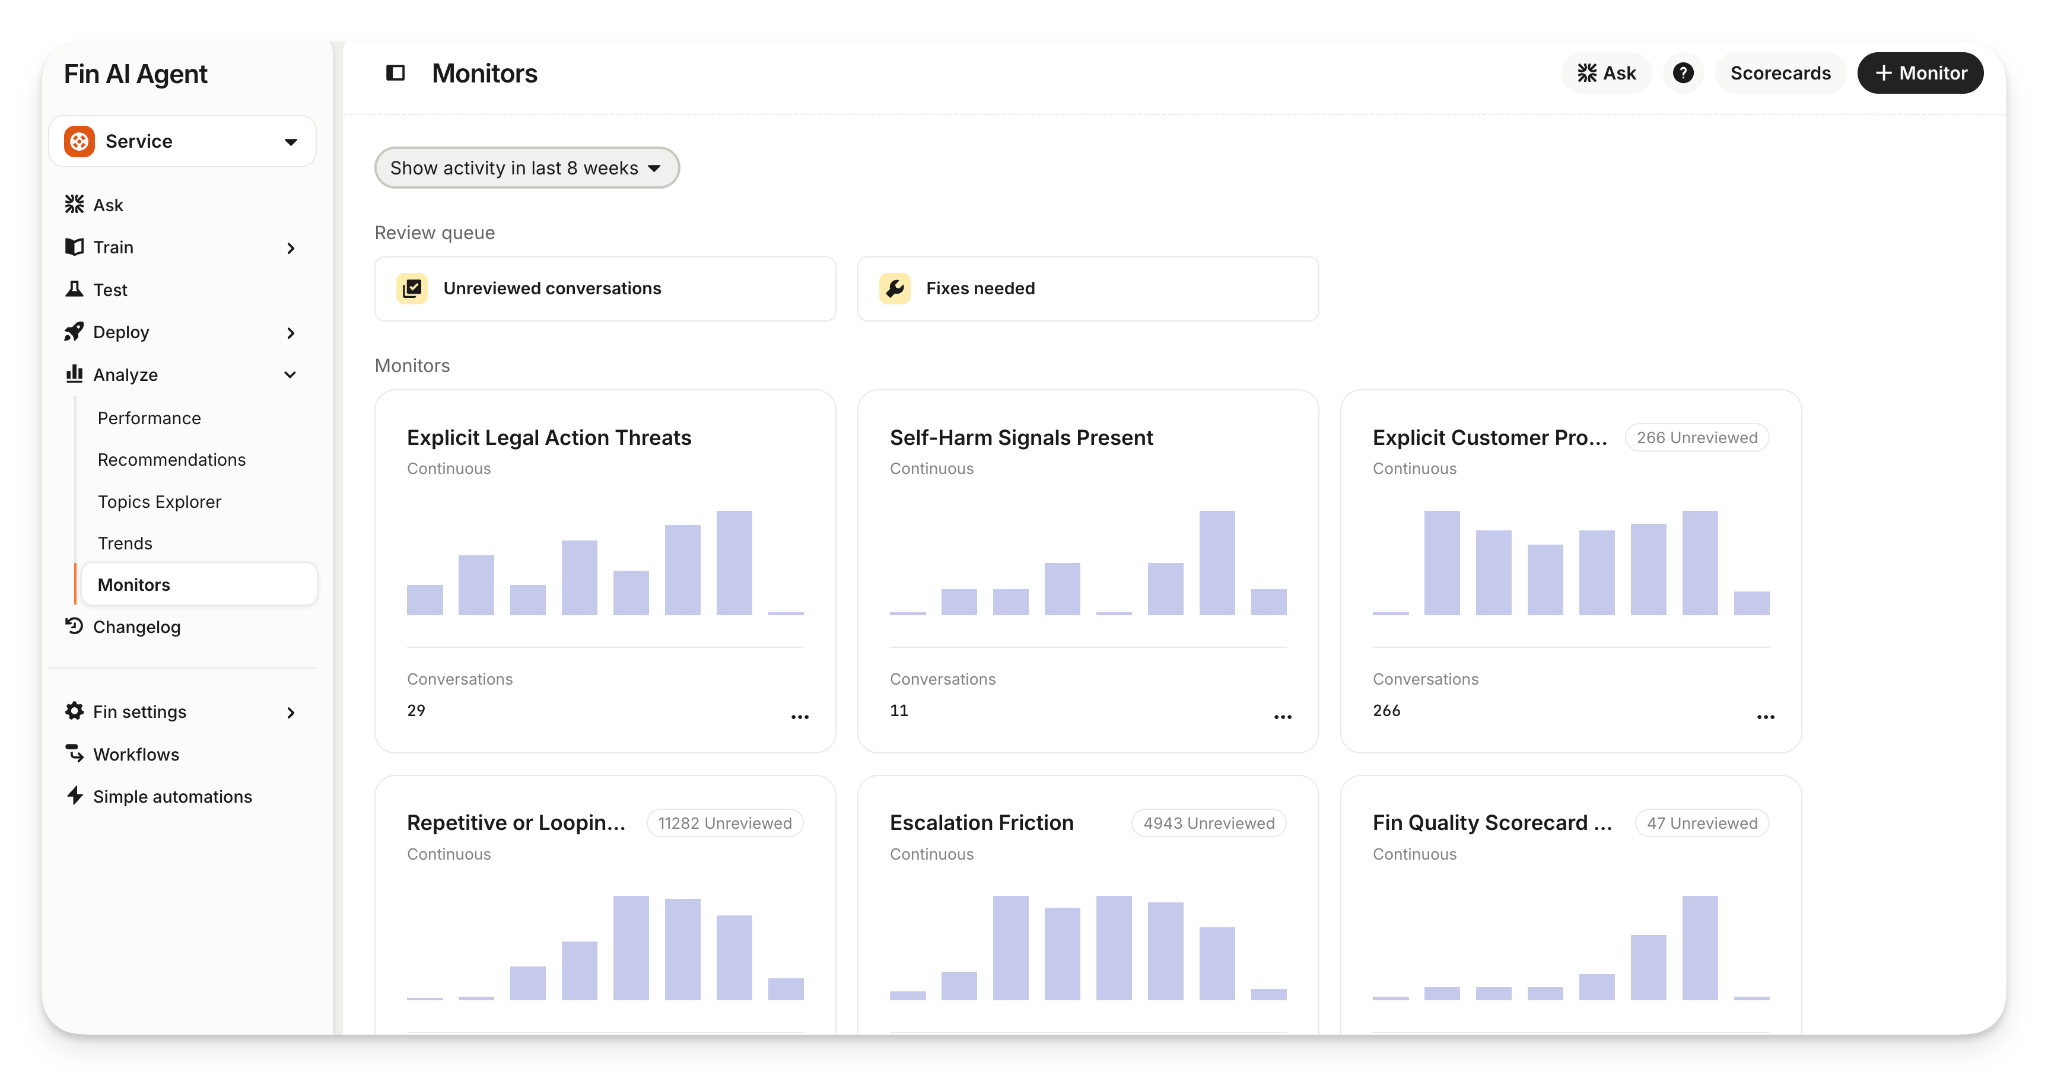Toggle the sidebar collapse icon
Screen dimensions: 2048x1076
(395, 73)
